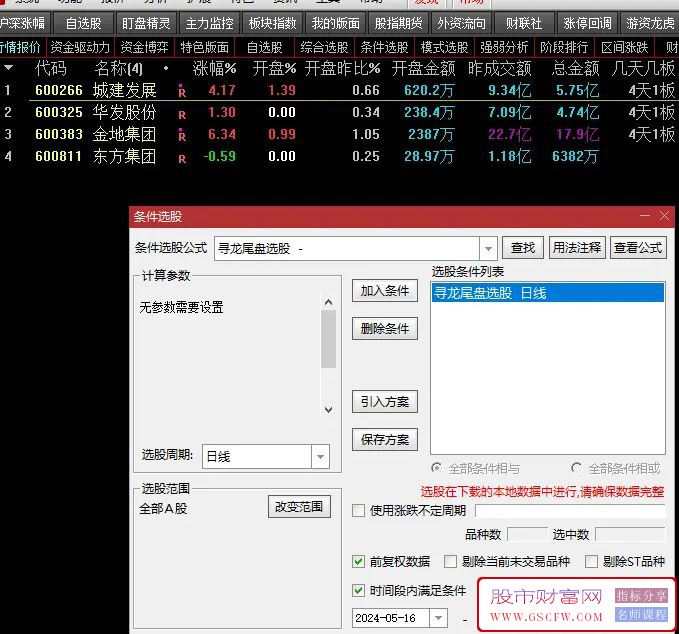The height and width of the screenshot is (634, 679).
Task: Click the 品种数 field
Action: (x=527, y=534)
